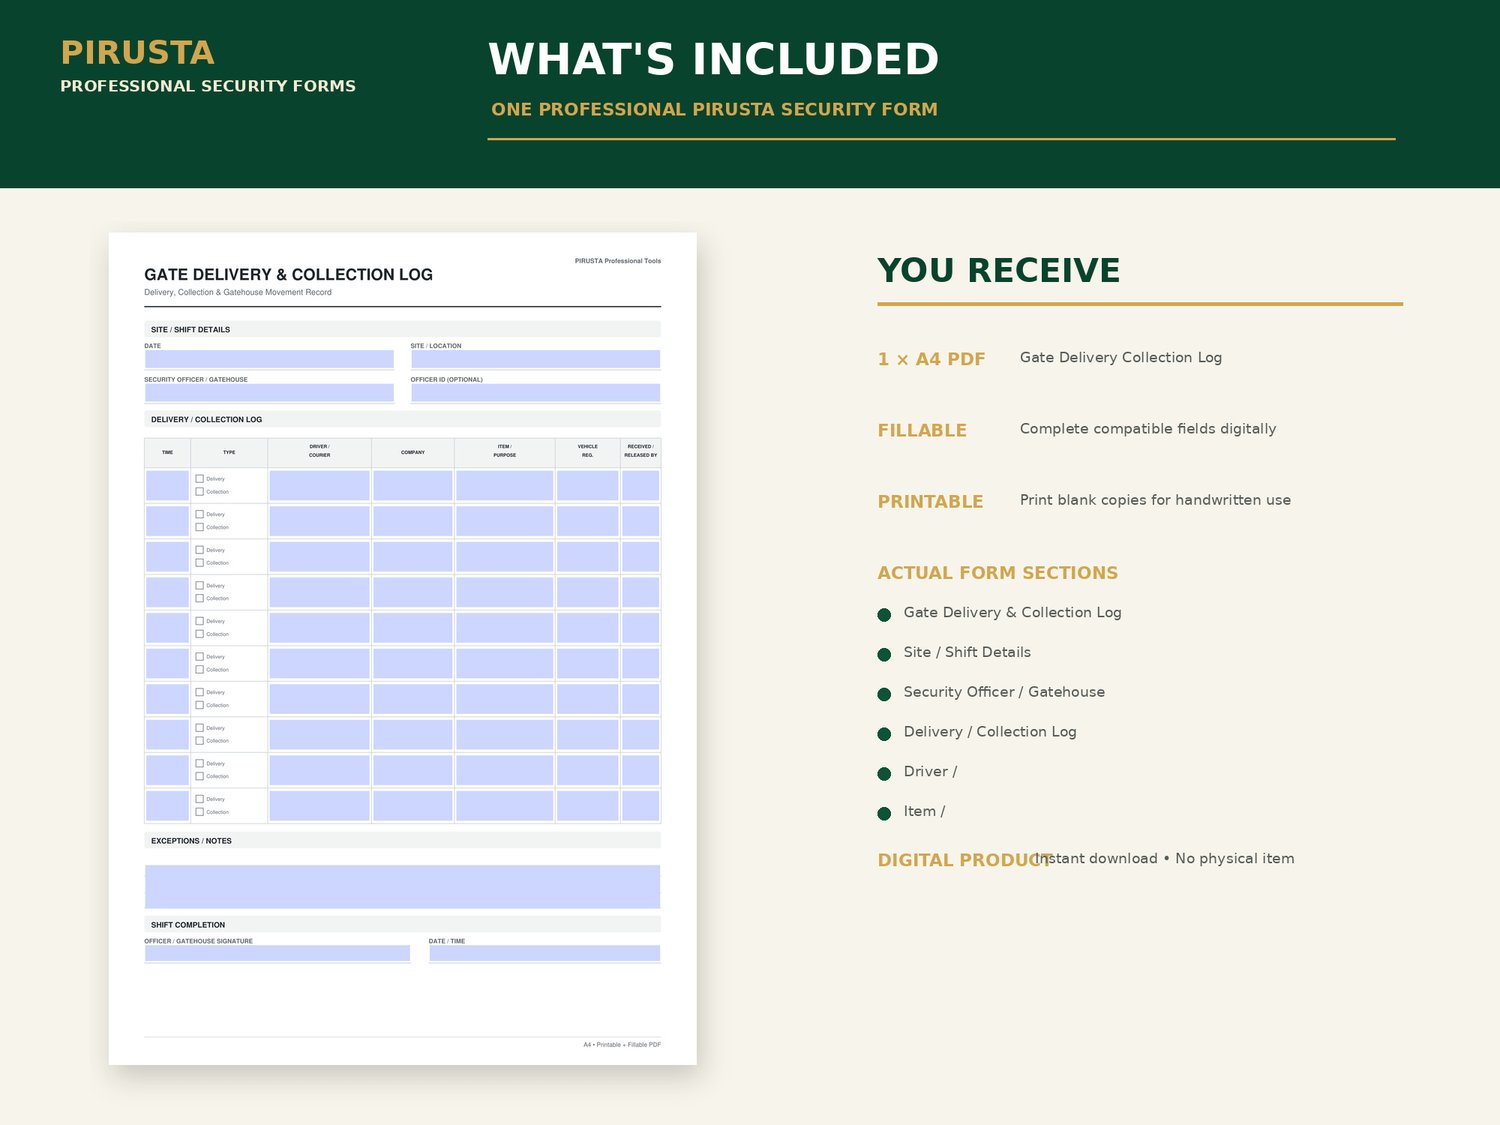The height and width of the screenshot is (1125, 1500).
Task: Click the OFFICER ID (OPTIONAL) field
Action: (x=535, y=393)
